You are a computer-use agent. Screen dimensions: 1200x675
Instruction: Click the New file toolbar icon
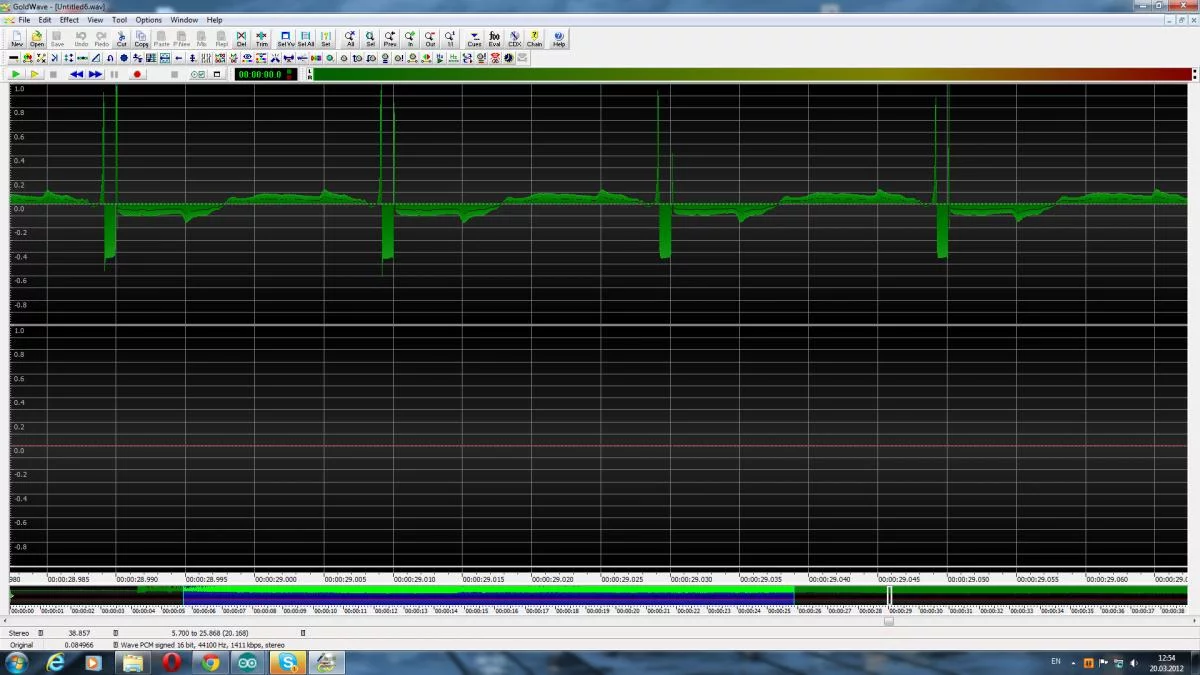[16, 39]
